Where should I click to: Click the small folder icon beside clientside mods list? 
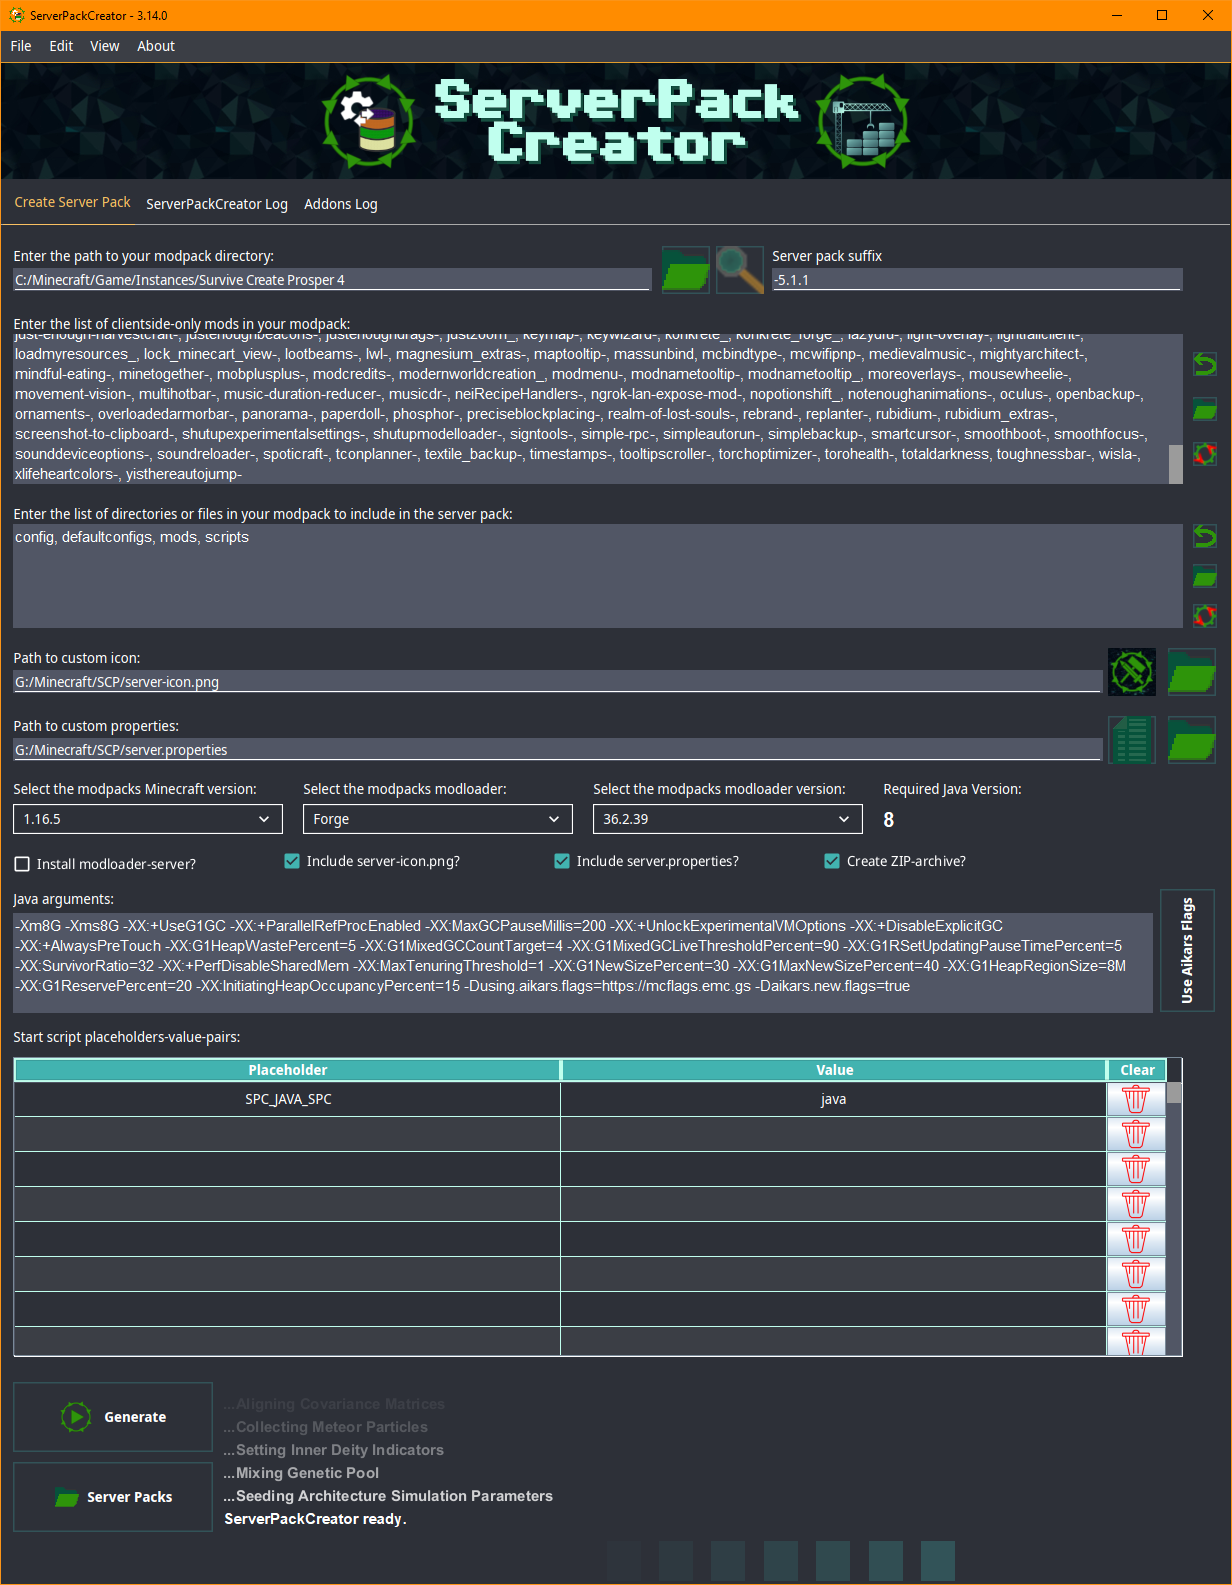[1205, 409]
